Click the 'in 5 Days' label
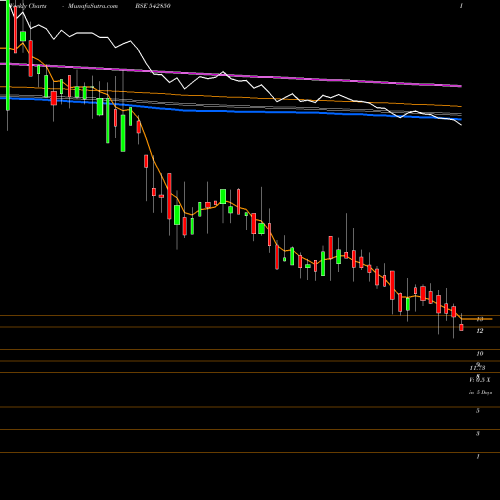 point(480,393)
